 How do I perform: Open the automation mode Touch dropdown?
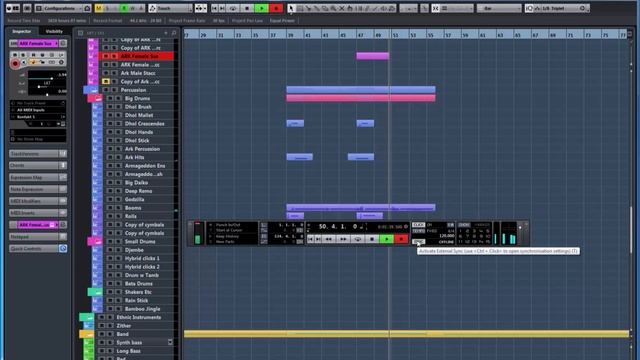pos(171,8)
